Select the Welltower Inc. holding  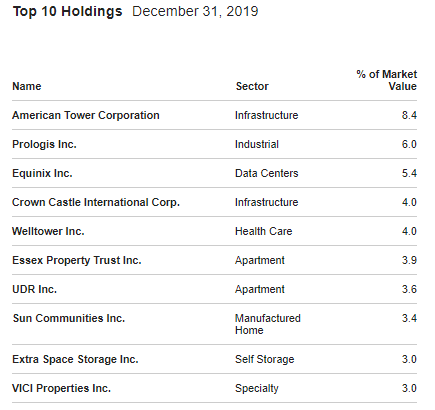click(48, 231)
